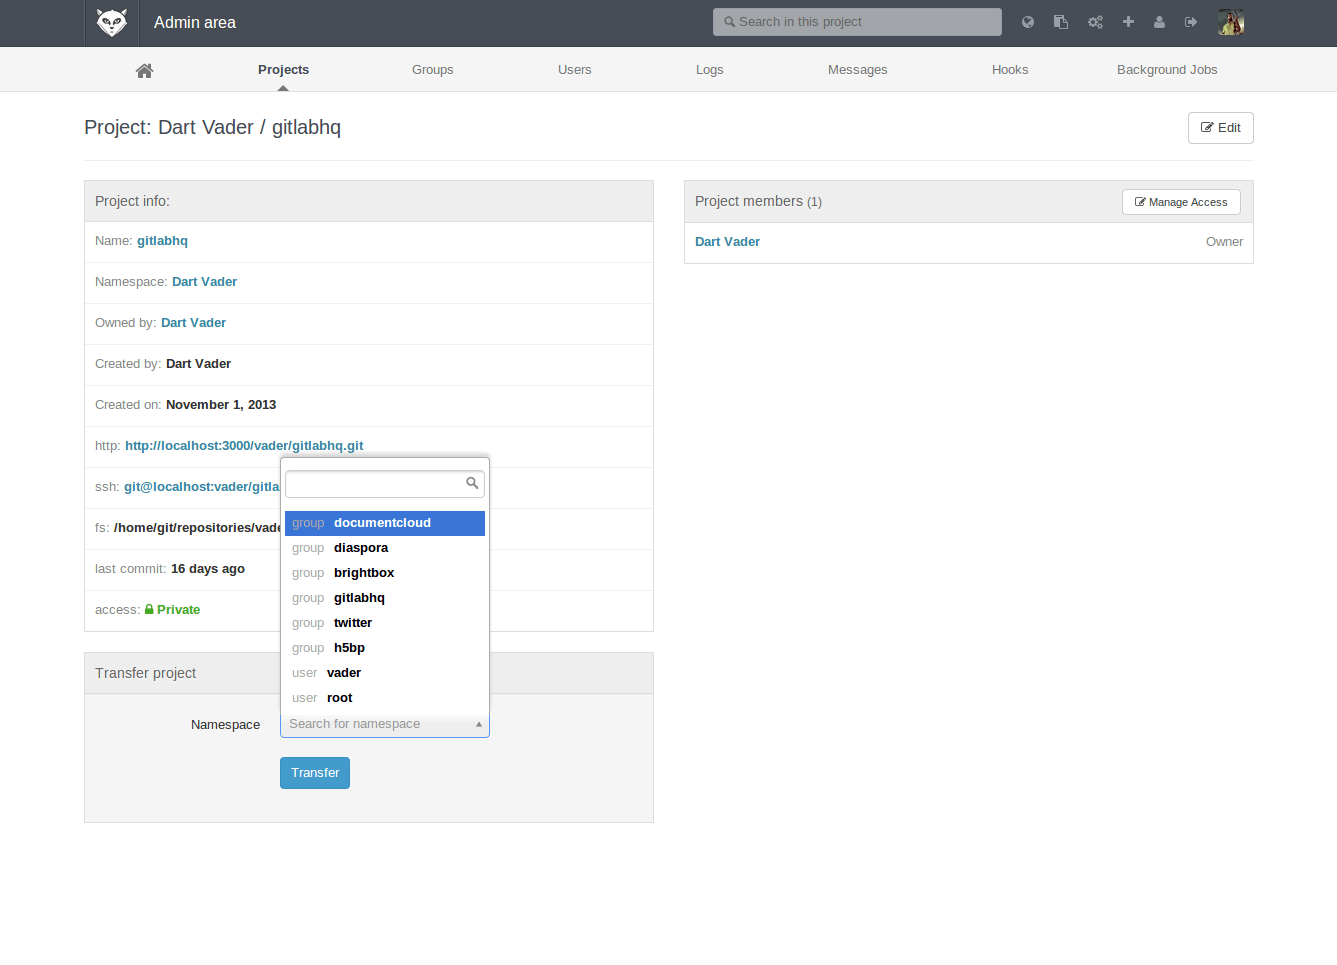Screen dimensions: 1337x965
Task: Click the plus new project icon
Action: [1128, 22]
